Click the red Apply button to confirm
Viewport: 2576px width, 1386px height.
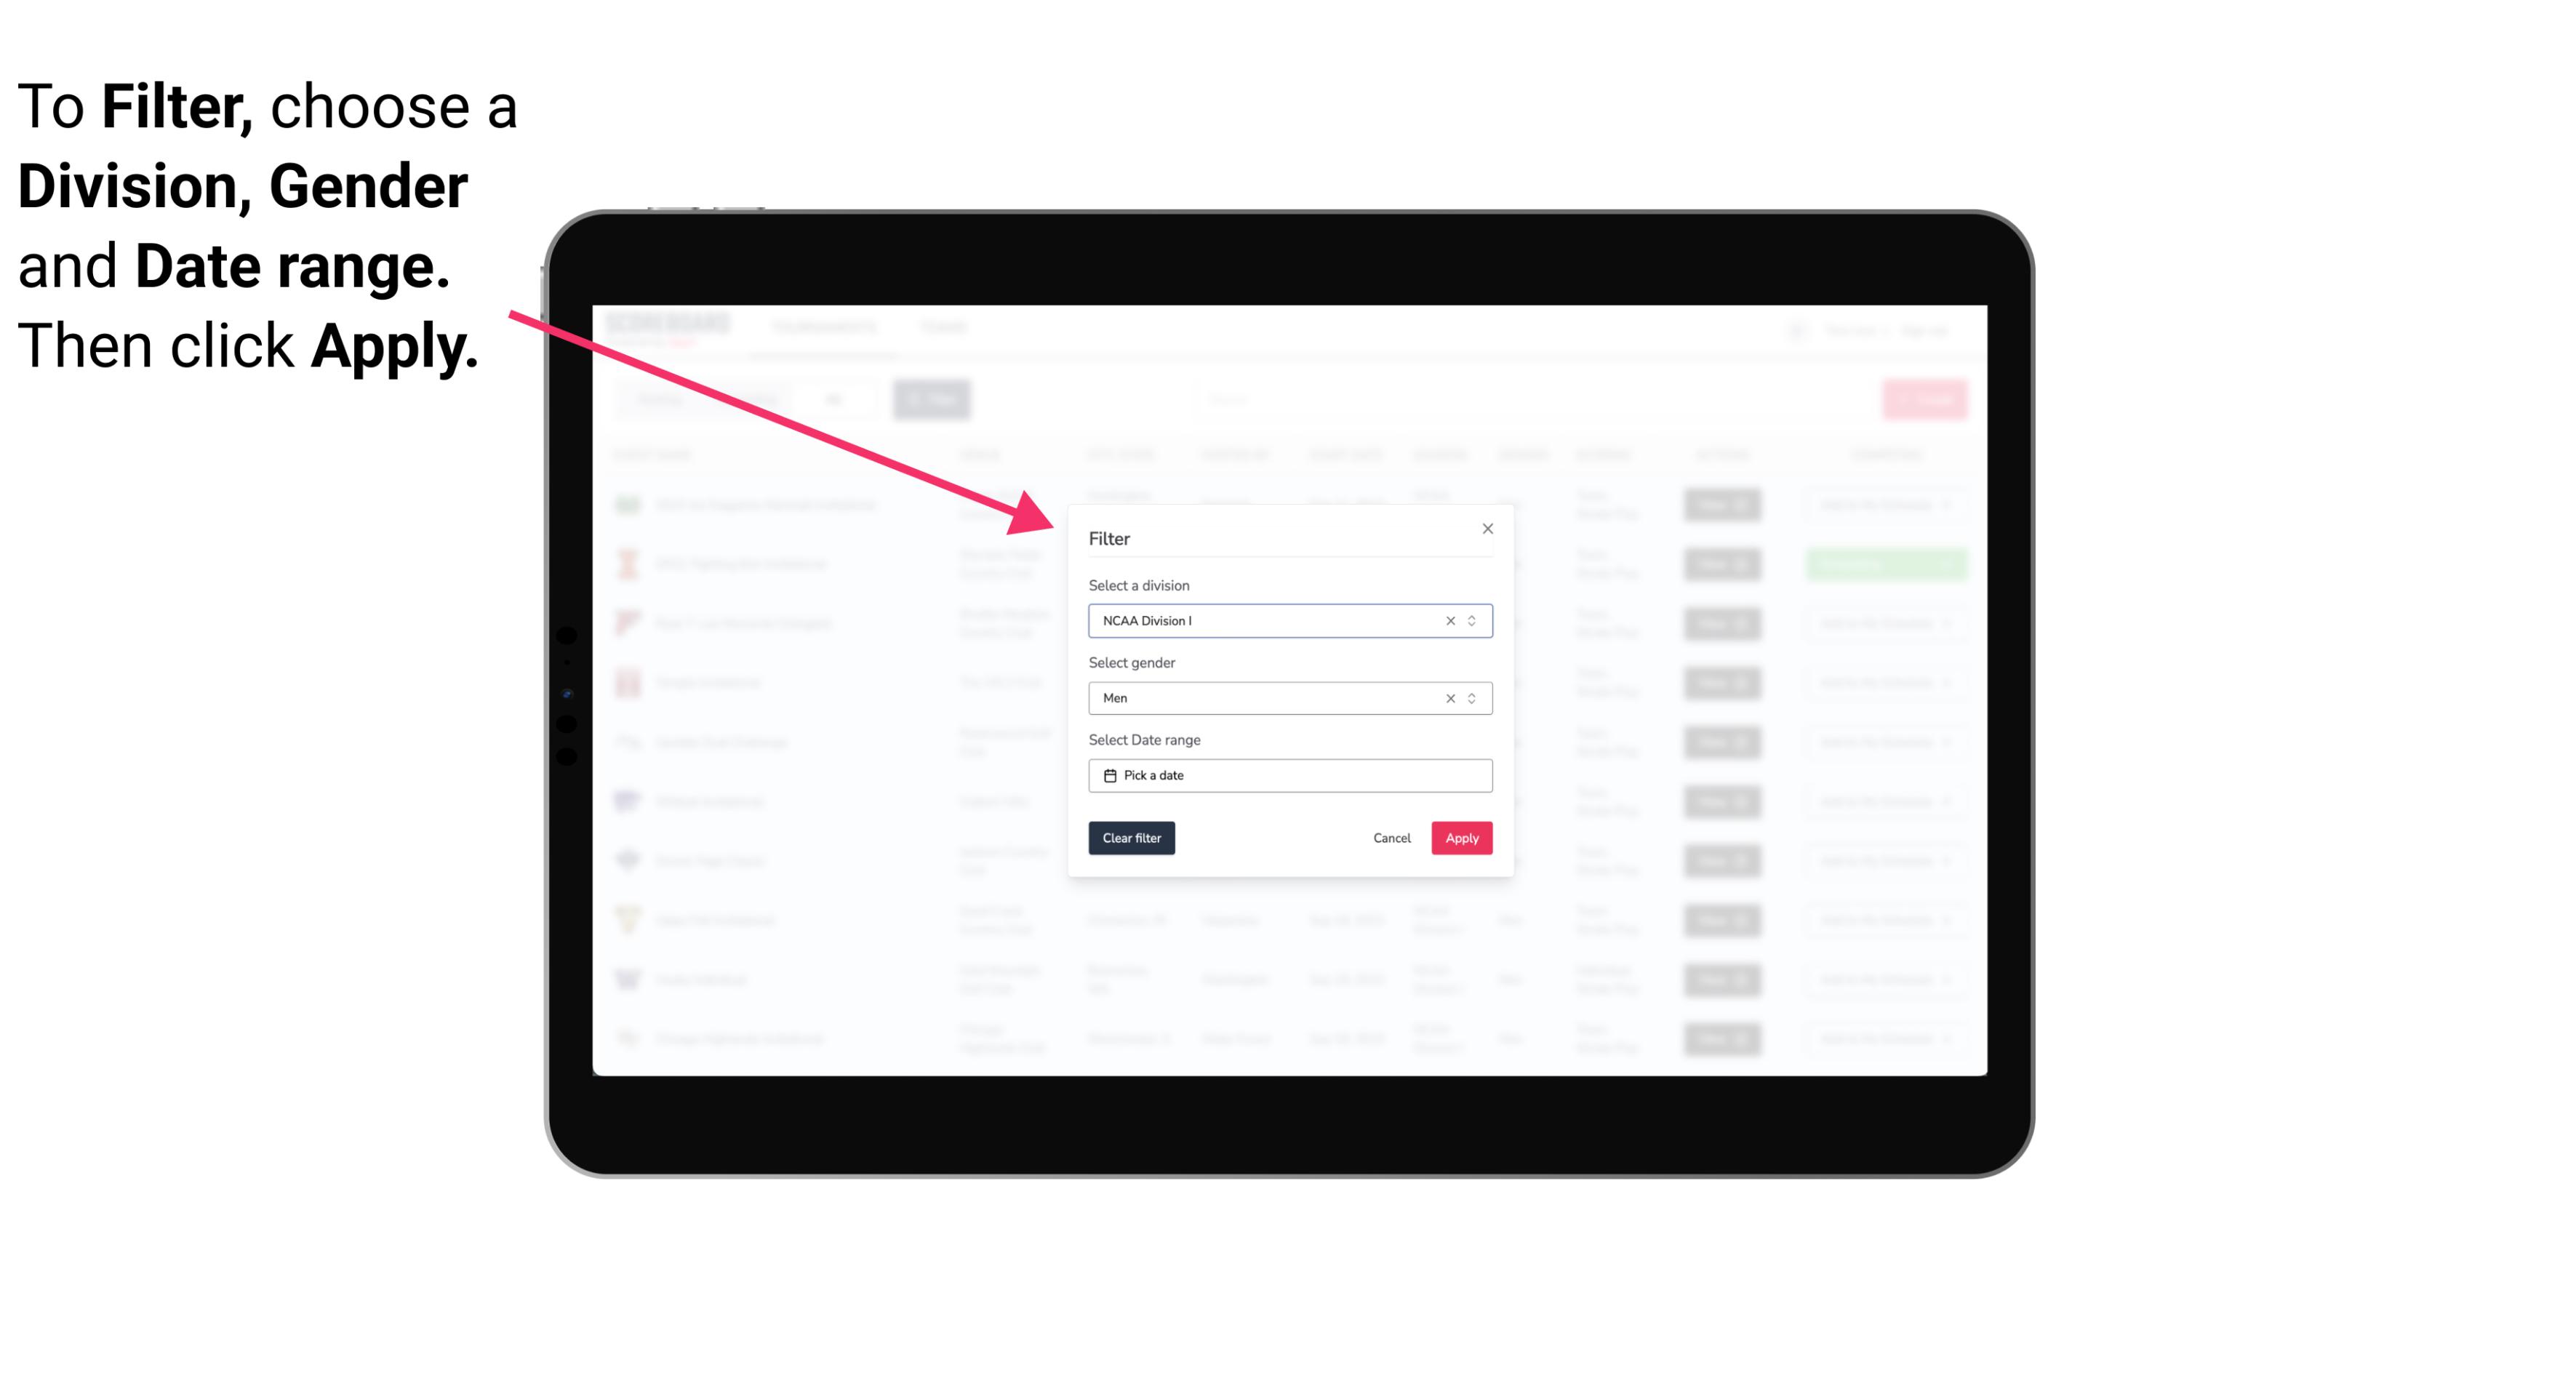[x=1460, y=838]
